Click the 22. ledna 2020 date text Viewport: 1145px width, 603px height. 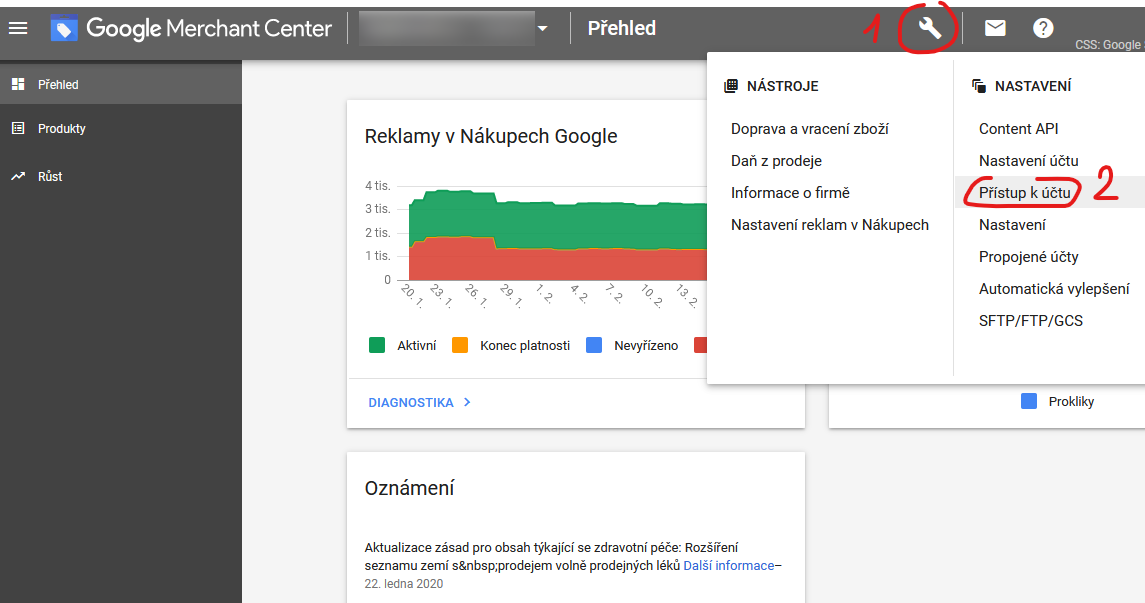(x=404, y=584)
